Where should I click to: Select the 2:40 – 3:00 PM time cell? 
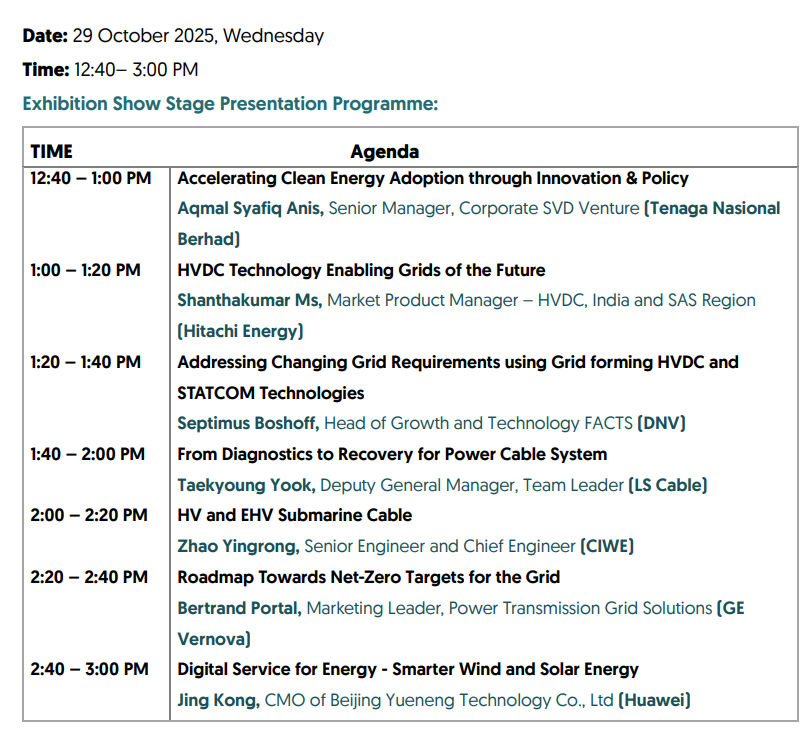[x=89, y=669]
